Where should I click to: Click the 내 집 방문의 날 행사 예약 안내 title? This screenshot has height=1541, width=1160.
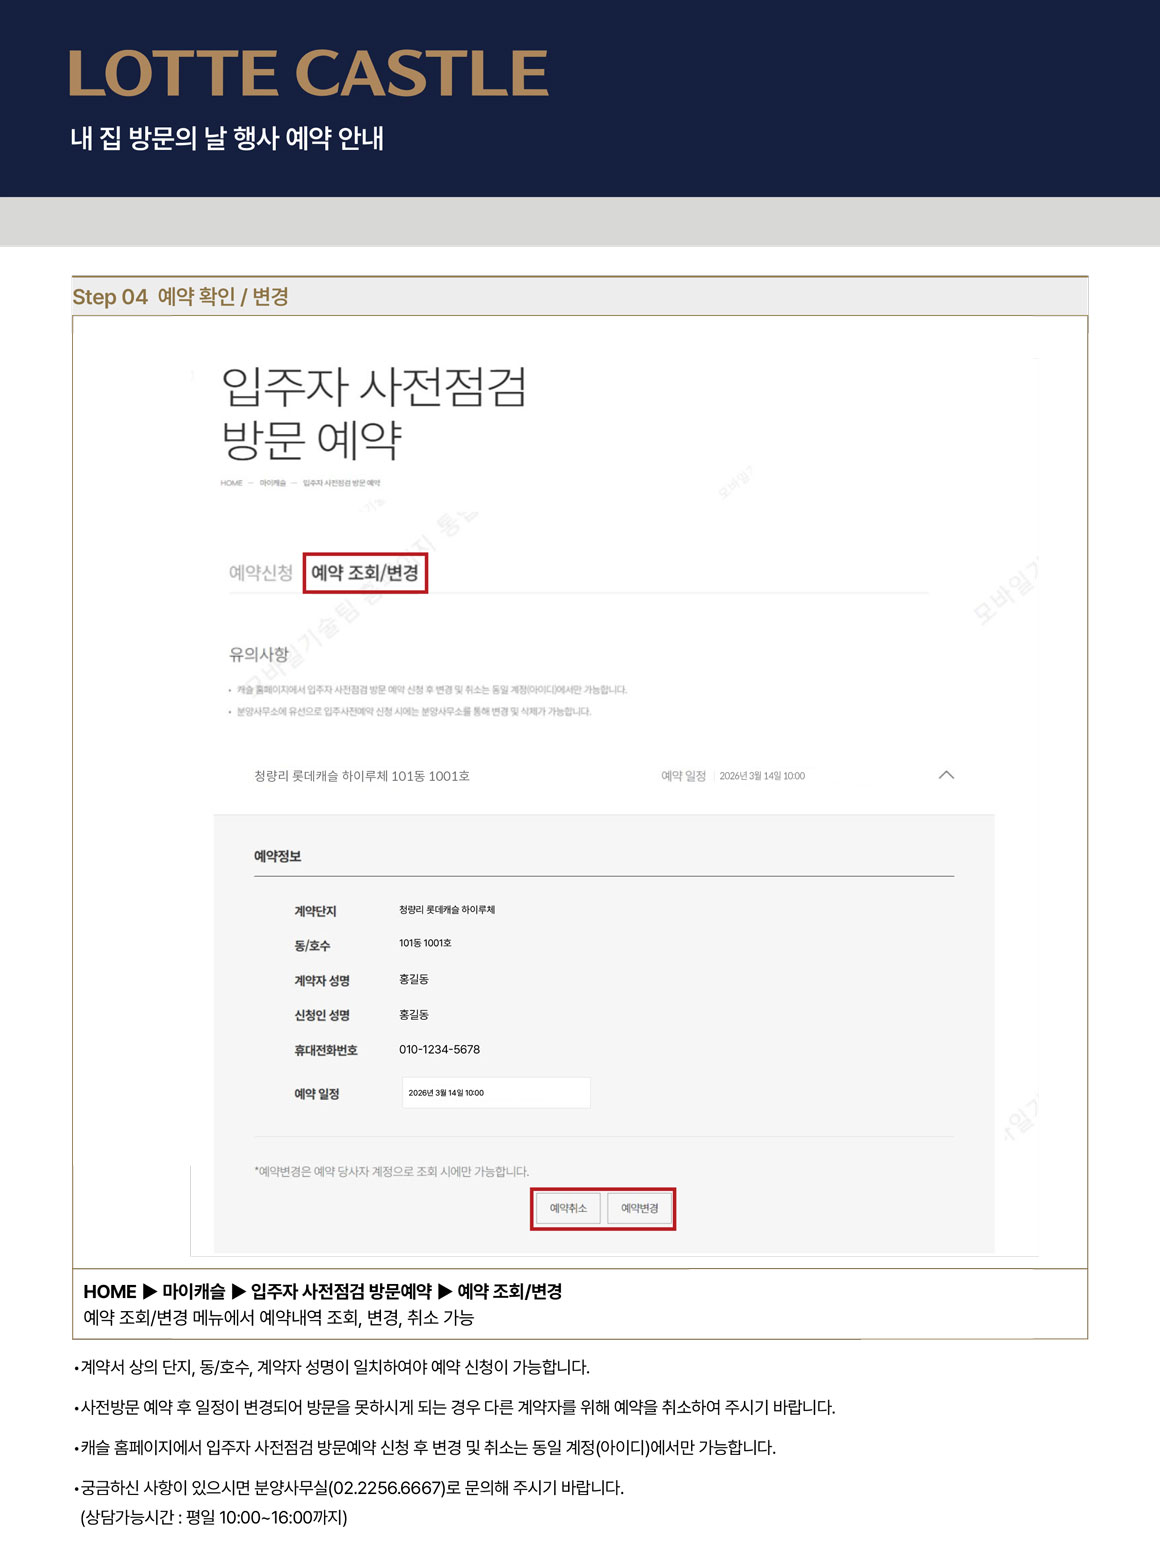tap(227, 138)
